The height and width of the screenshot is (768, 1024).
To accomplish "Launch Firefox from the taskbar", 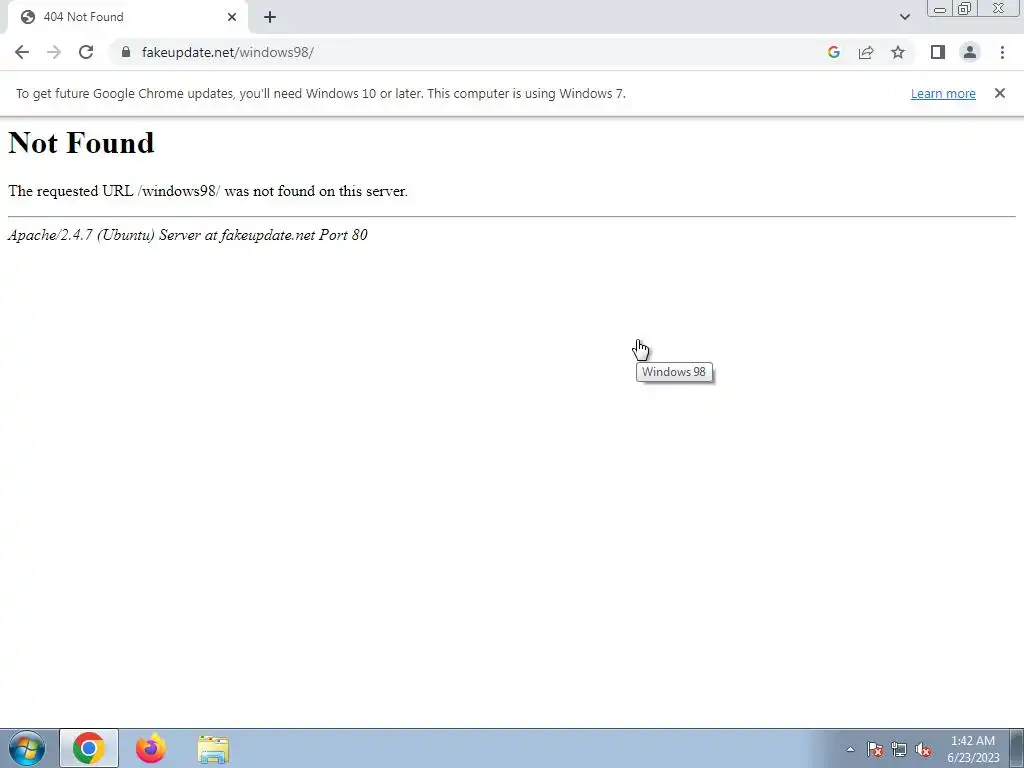I will (x=151, y=748).
